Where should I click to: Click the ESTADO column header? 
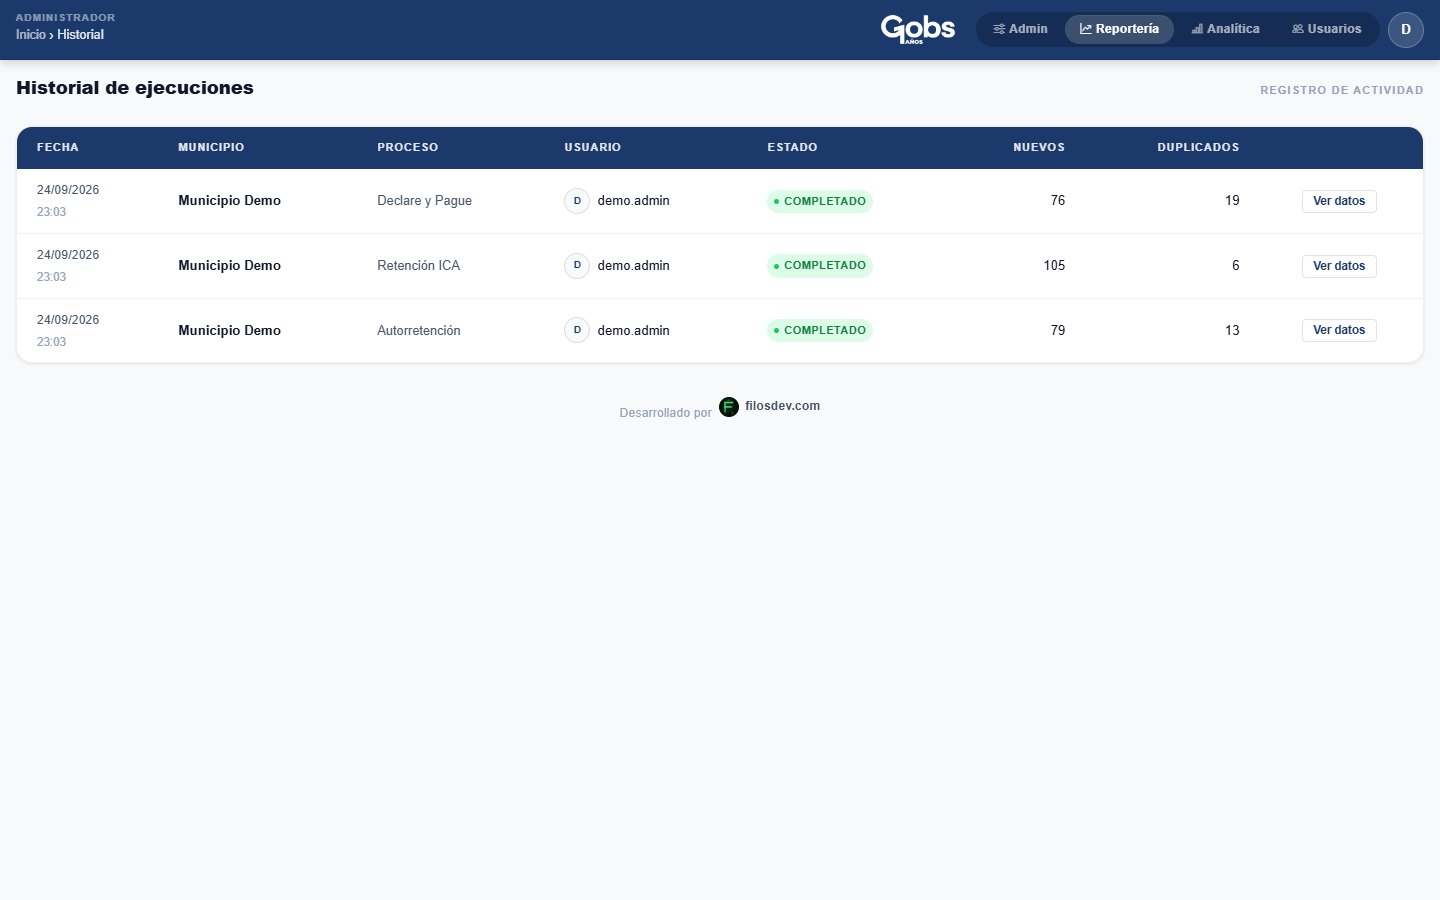click(x=792, y=147)
